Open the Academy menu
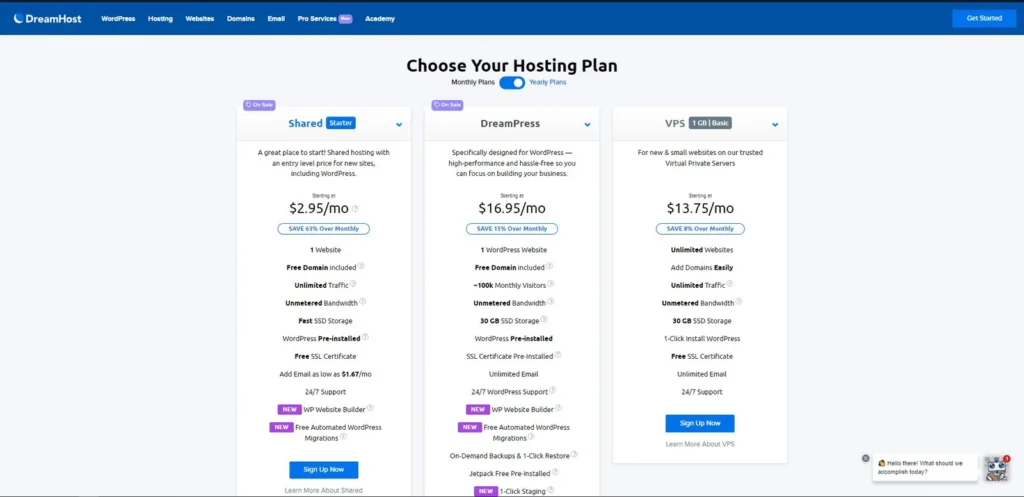Image resolution: width=1024 pixels, height=497 pixels. (x=380, y=19)
